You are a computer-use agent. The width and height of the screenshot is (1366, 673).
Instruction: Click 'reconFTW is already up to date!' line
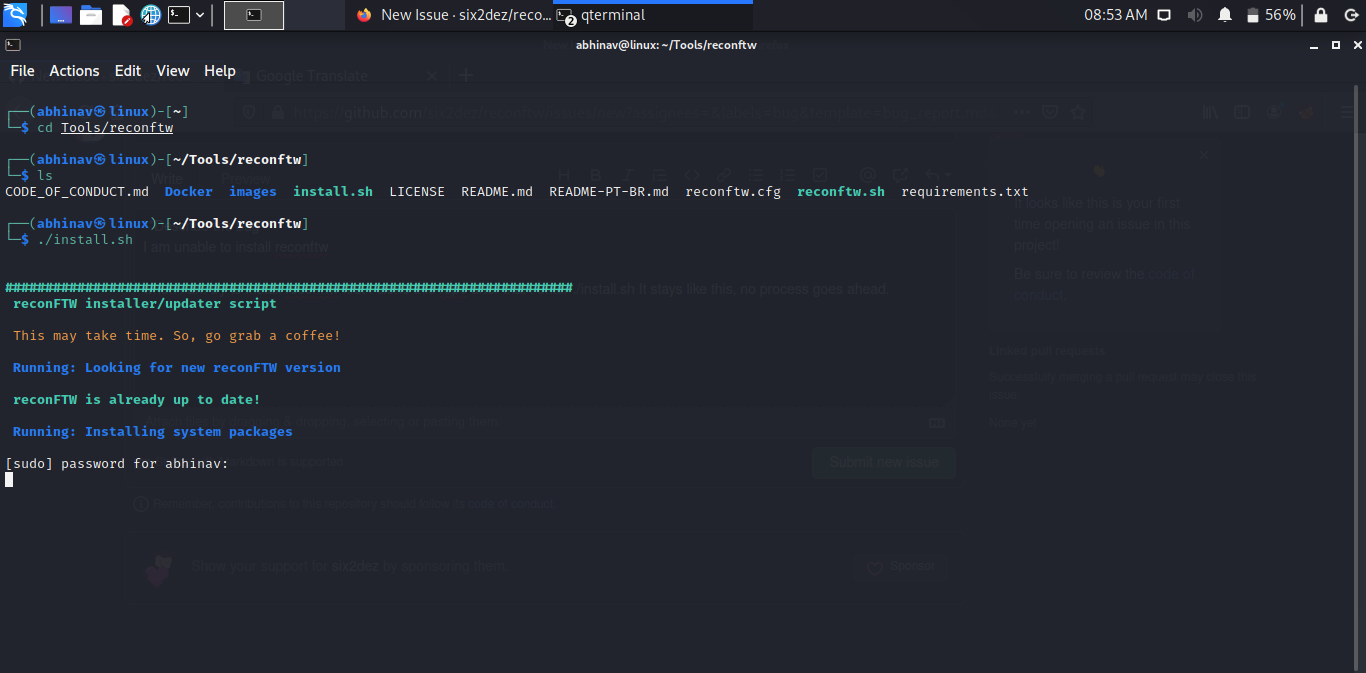coord(137,400)
